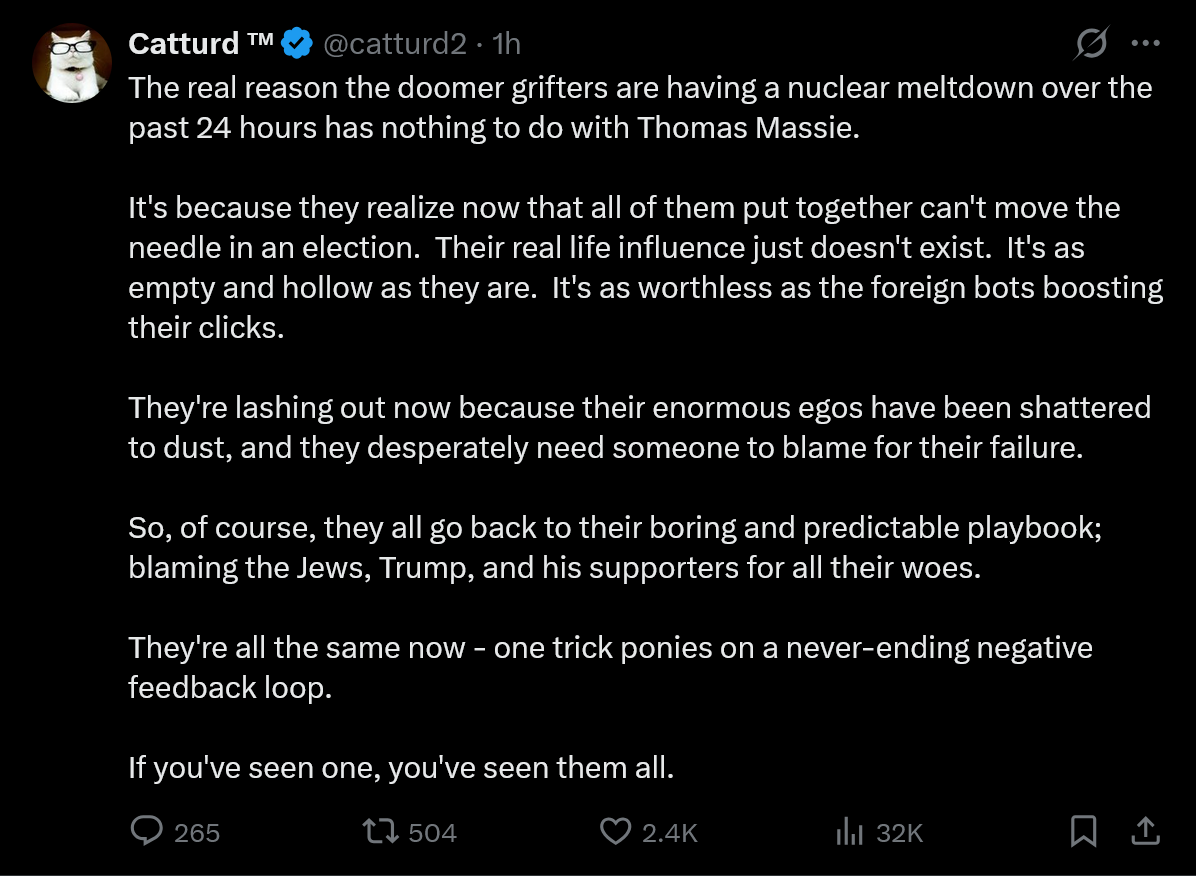
Task: Click the "If you've seen one" closing line
Action: click(x=401, y=767)
